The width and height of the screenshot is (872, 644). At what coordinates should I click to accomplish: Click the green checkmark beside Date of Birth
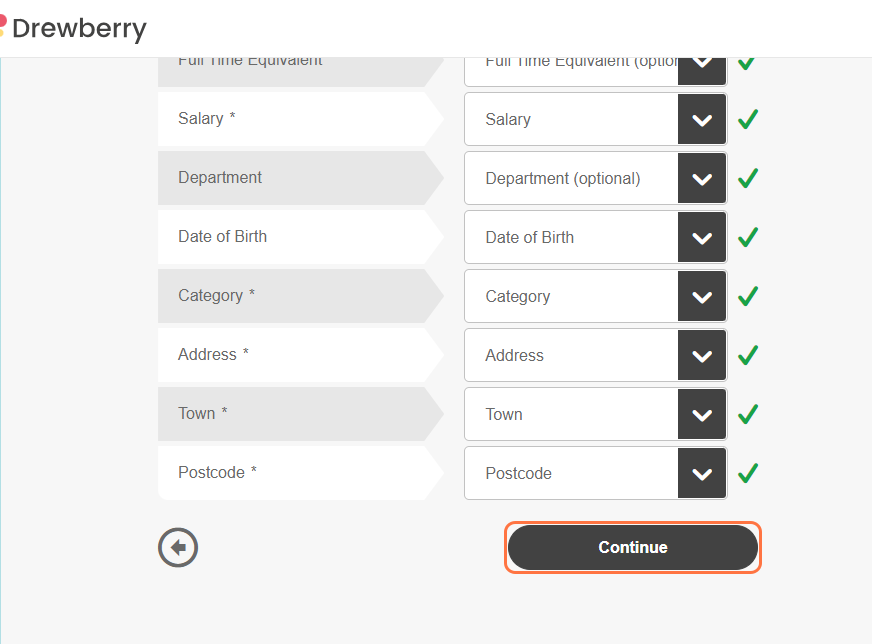[747, 237]
